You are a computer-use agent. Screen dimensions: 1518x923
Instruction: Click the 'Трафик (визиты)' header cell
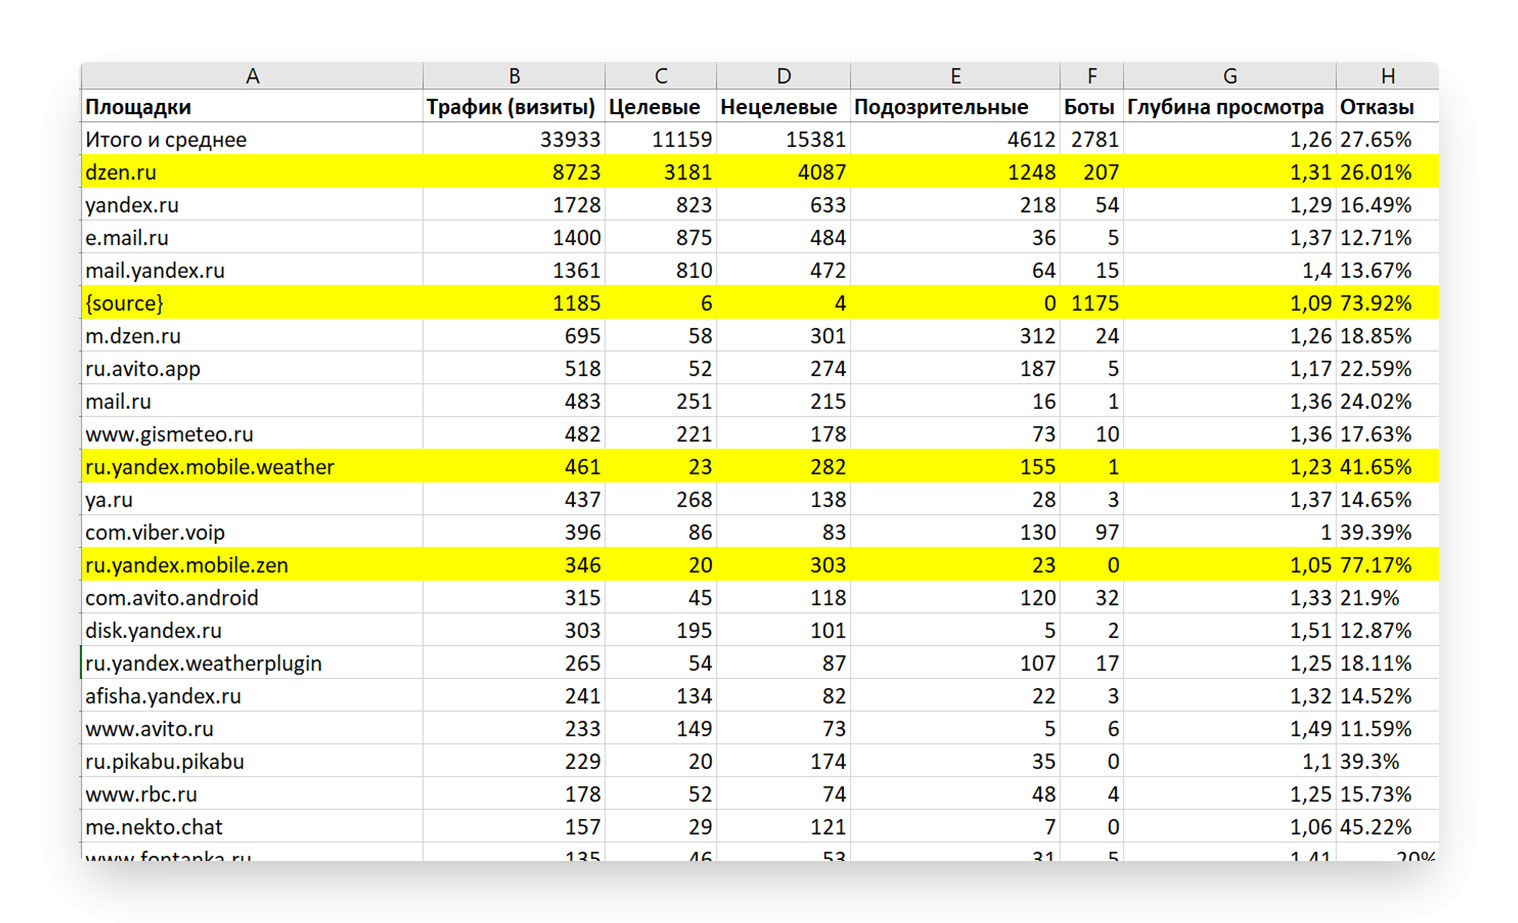514,107
